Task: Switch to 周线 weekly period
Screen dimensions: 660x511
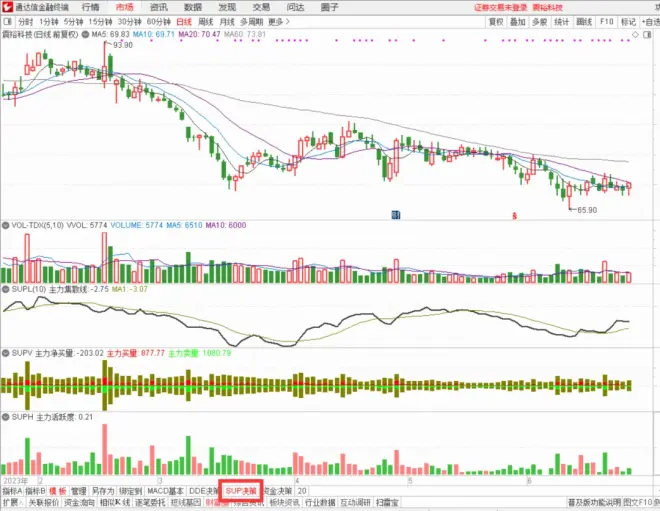Action: click(x=206, y=21)
